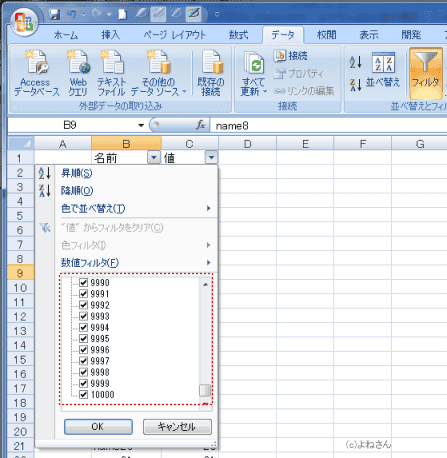This screenshot has width=447, height=458.
Task: Uncheck the 9990 filter value checkbox
Action: click(x=83, y=283)
